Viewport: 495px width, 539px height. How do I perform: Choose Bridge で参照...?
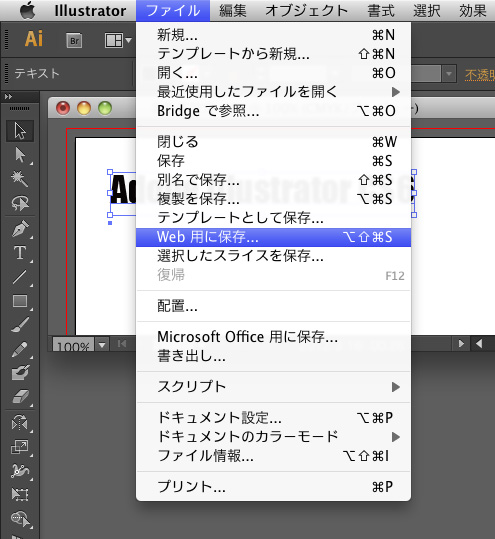273,111
